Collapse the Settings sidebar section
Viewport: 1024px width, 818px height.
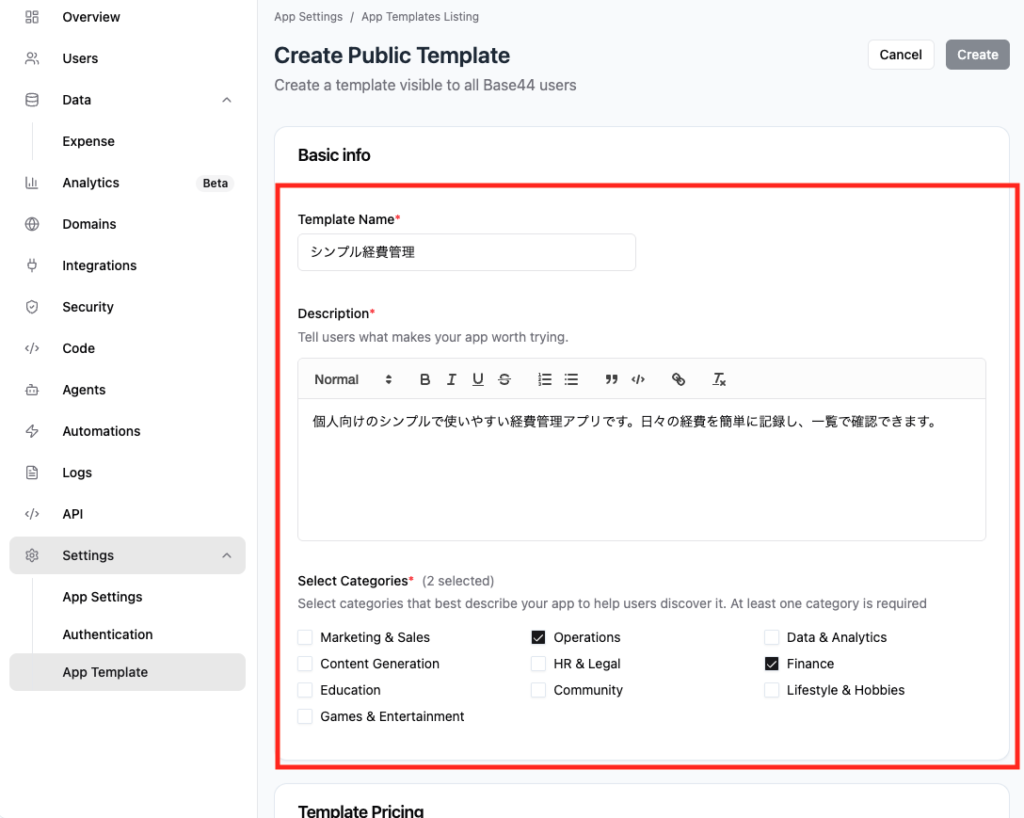tap(227, 555)
